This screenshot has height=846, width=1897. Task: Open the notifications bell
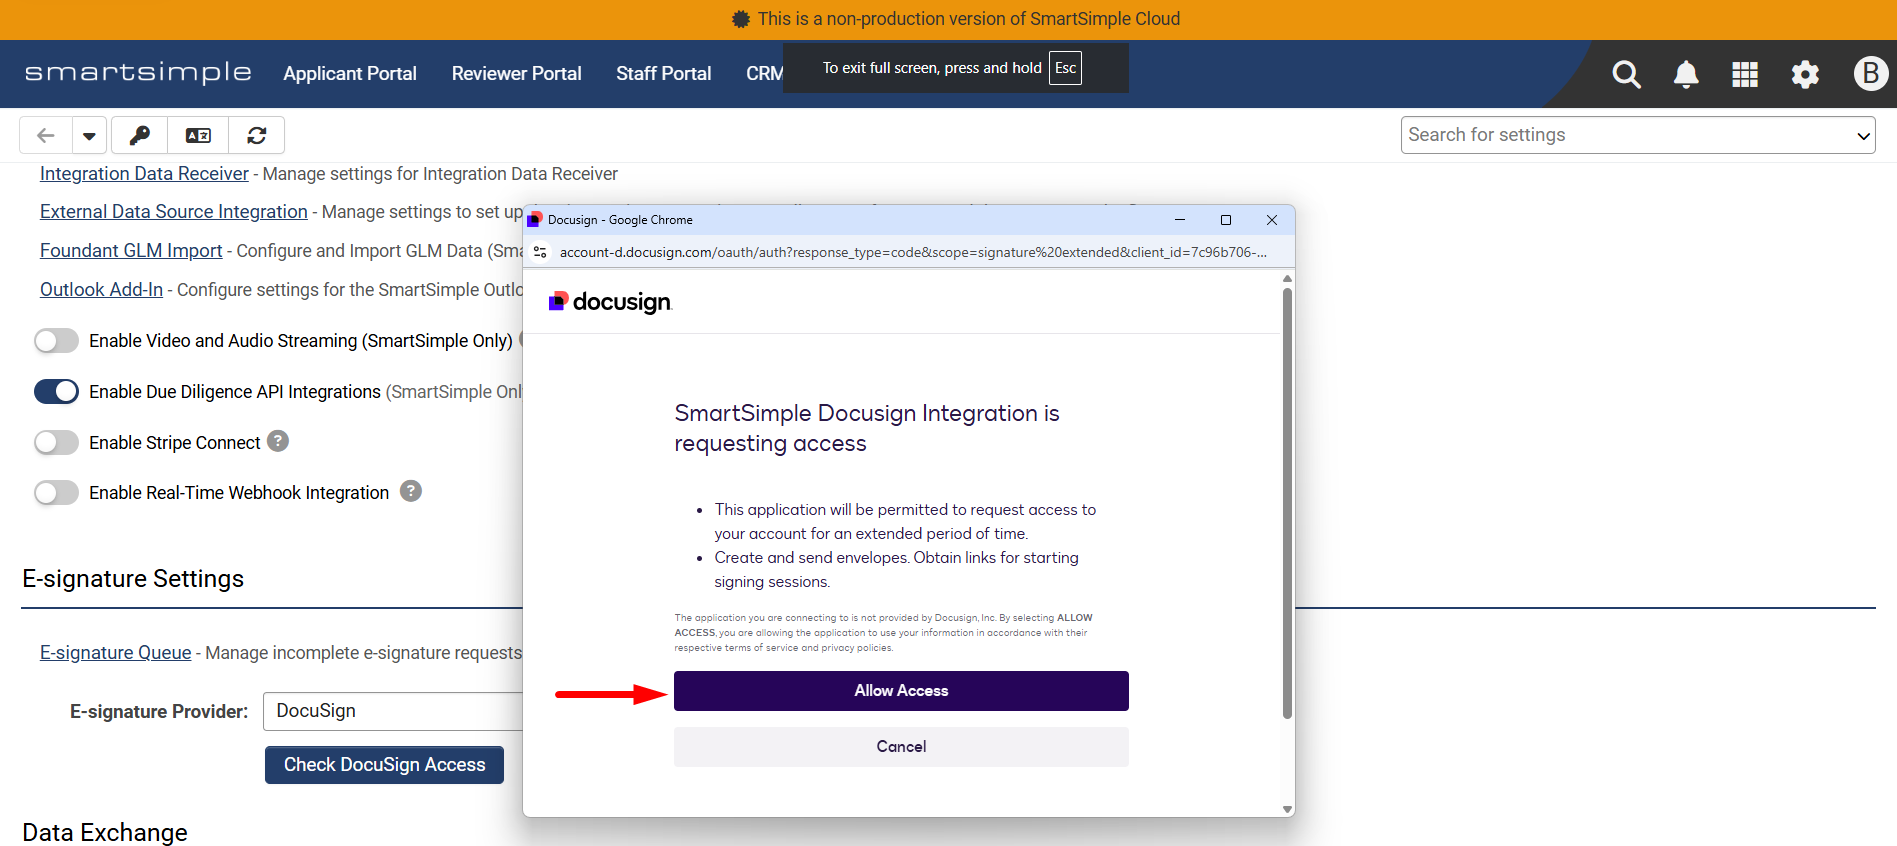click(x=1686, y=74)
